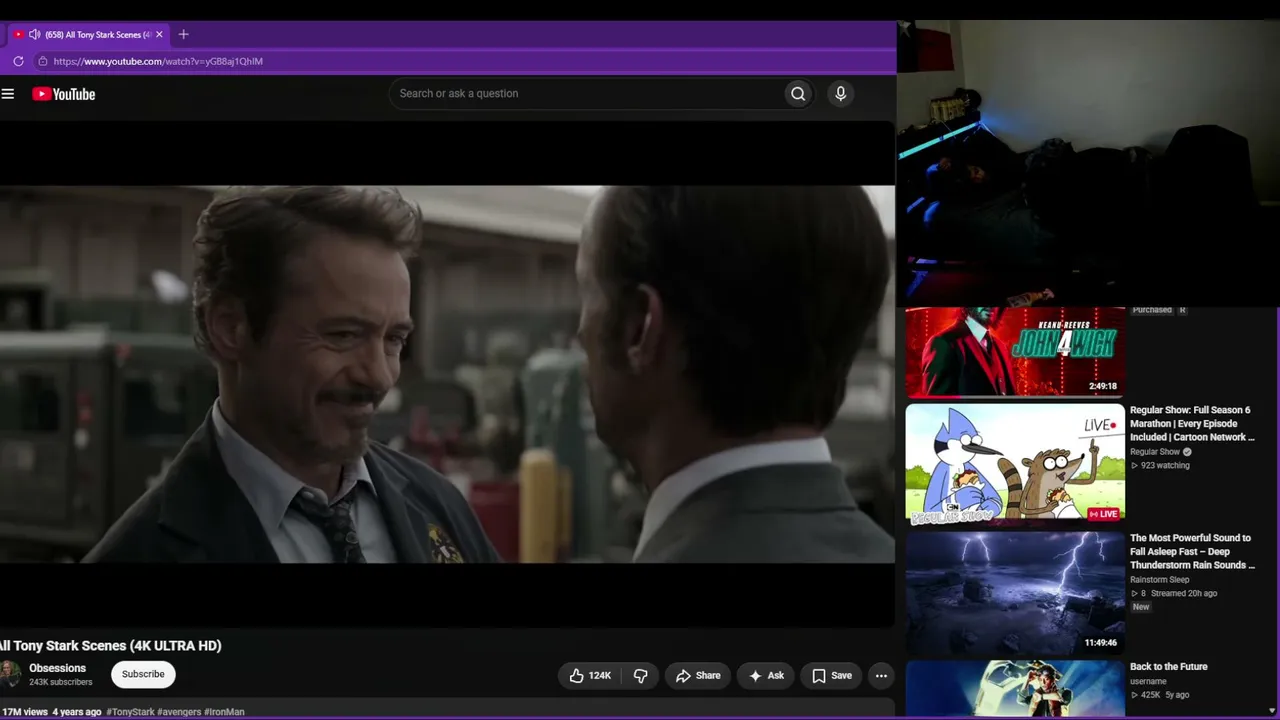This screenshot has width=1280, height=720.
Task: Visit the Rainstorm Sleep channel name
Action: pyautogui.click(x=1160, y=580)
